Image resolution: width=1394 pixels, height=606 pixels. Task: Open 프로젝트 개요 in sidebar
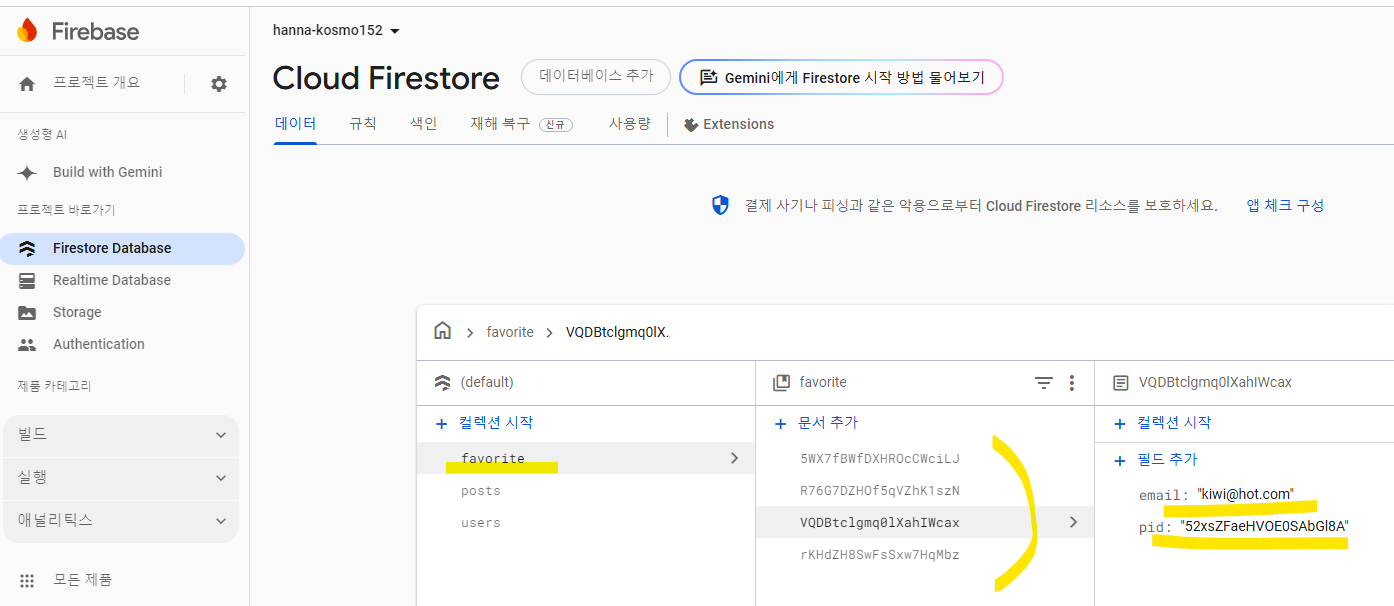(97, 83)
